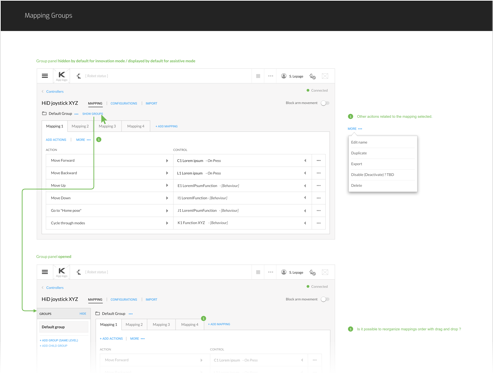The height and width of the screenshot is (373, 493).
Task: Select the Mapping 4 tab in the hidden-group-panel mockup
Action: coord(136,126)
